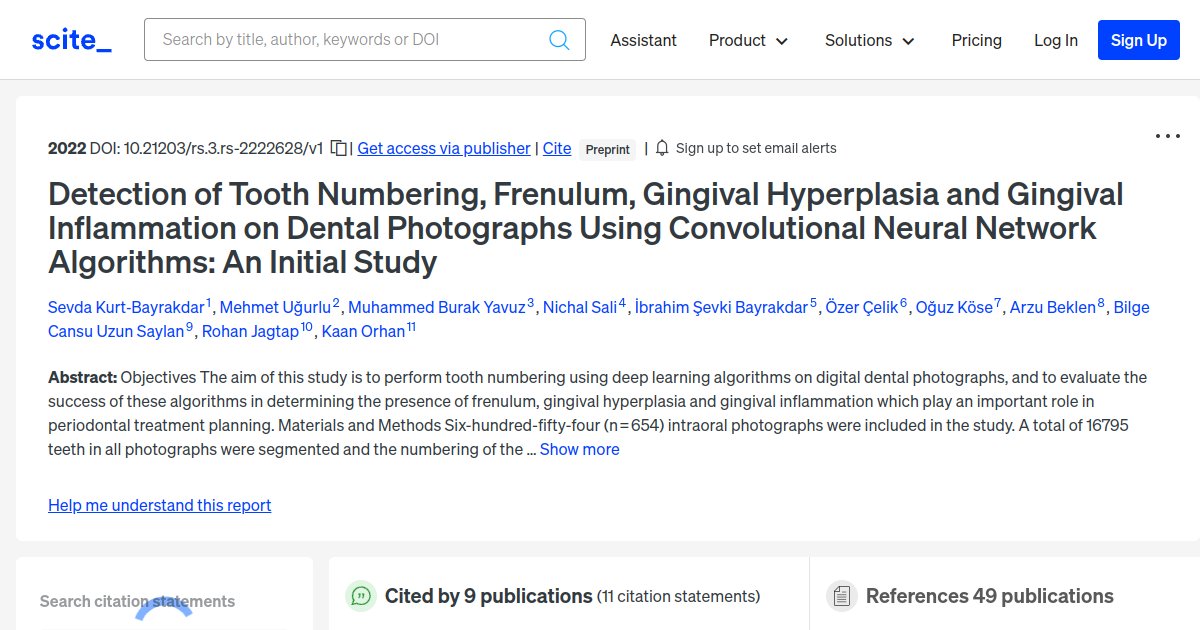Focus the title, author, keywords search field
Image resolution: width=1200 pixels, height=630 pixels.
(350, 40)
